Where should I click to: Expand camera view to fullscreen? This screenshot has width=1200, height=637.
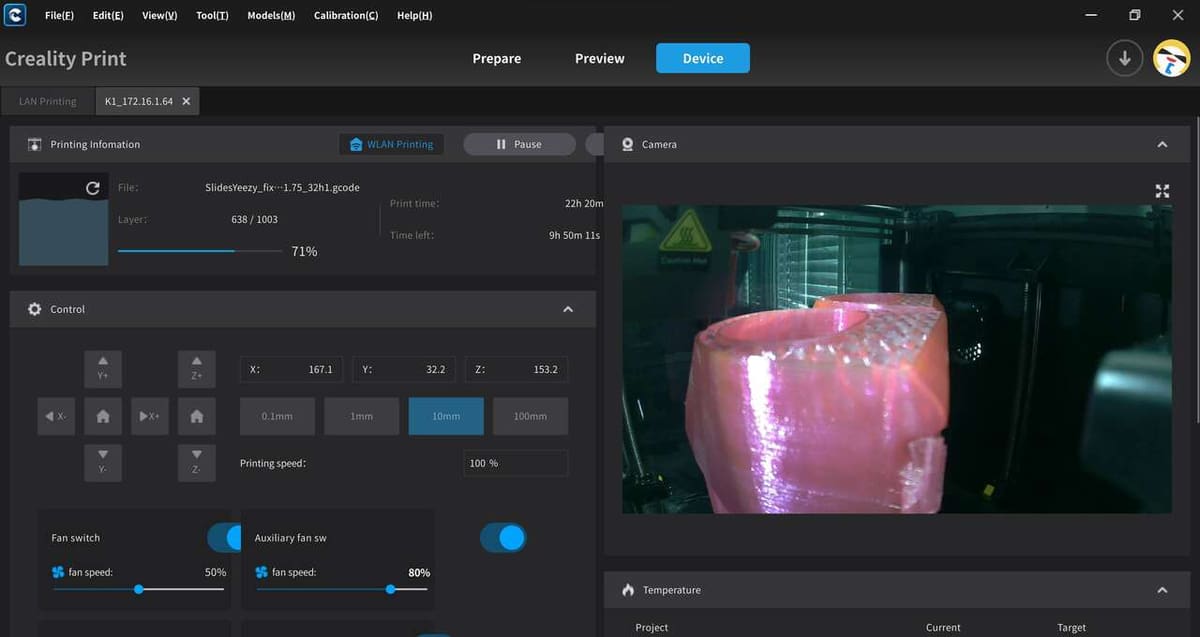(x=1162, y=191)
